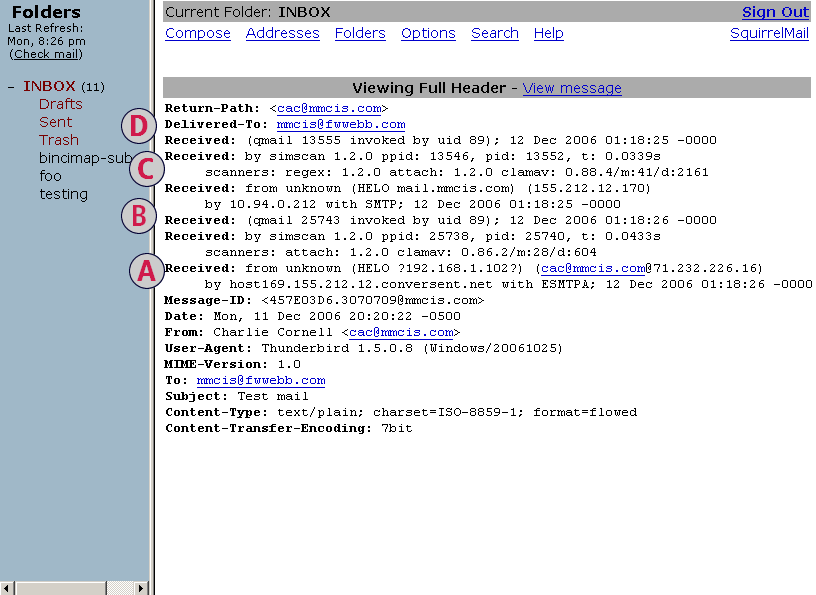
Task: Open the Addresses page
Action: [x=282, y=33]
